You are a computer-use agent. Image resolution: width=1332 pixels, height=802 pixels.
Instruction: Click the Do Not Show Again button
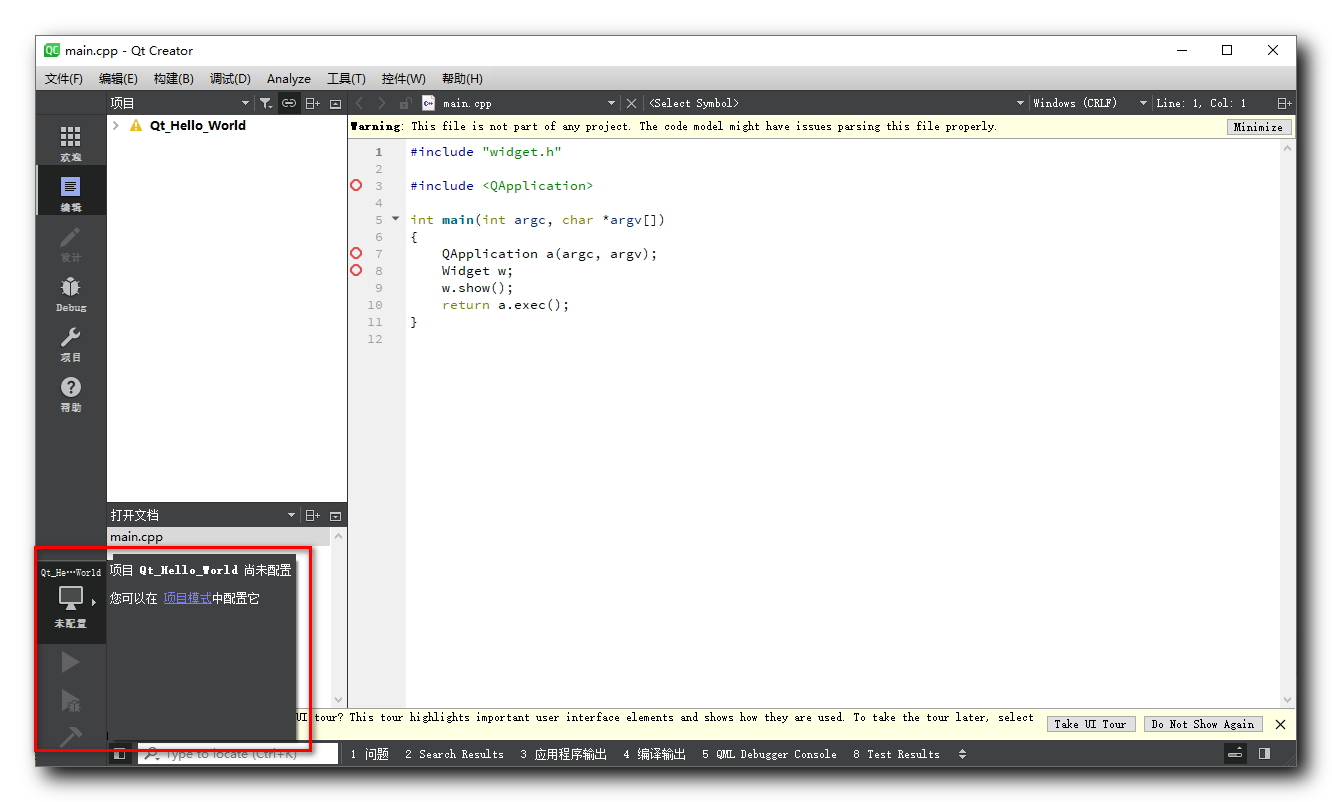[1203, 724]
